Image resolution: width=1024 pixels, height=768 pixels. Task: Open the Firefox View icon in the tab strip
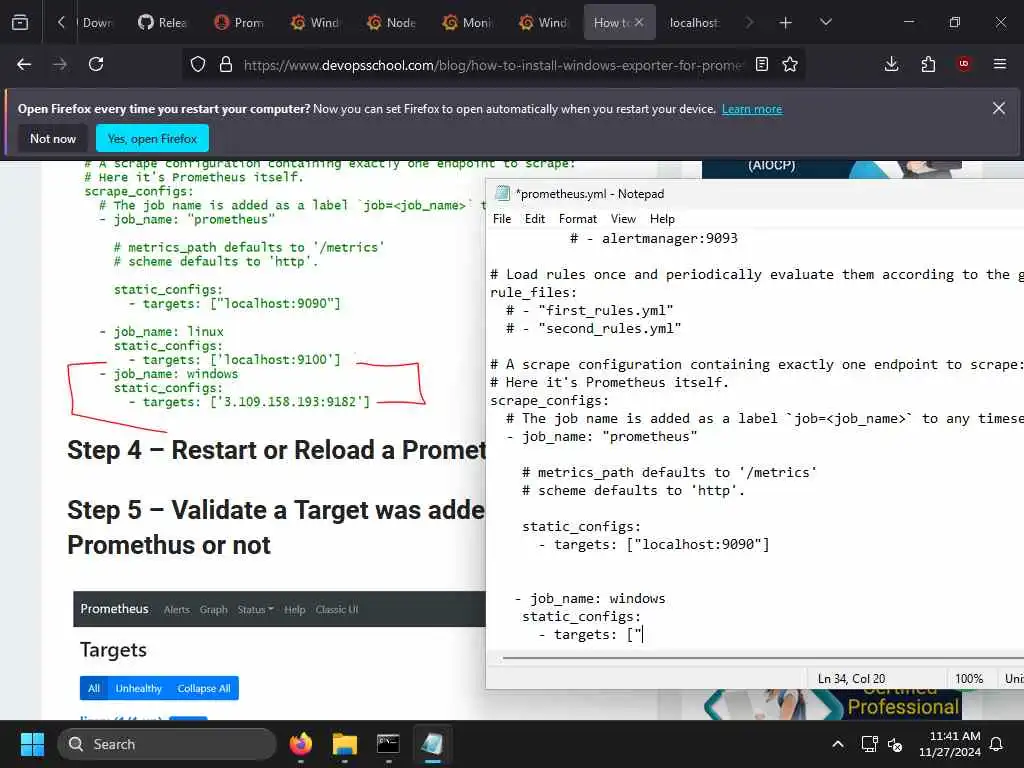(x=20, y=22)
